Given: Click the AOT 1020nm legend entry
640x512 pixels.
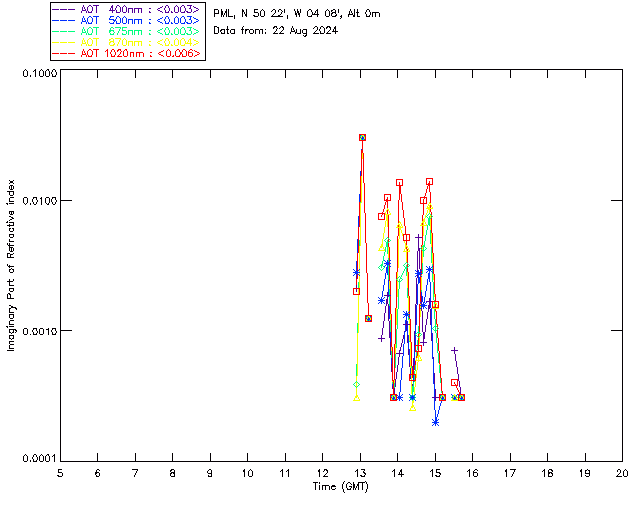Looking at the screenshot, I should pyautogui.click(x=127, y=53).
